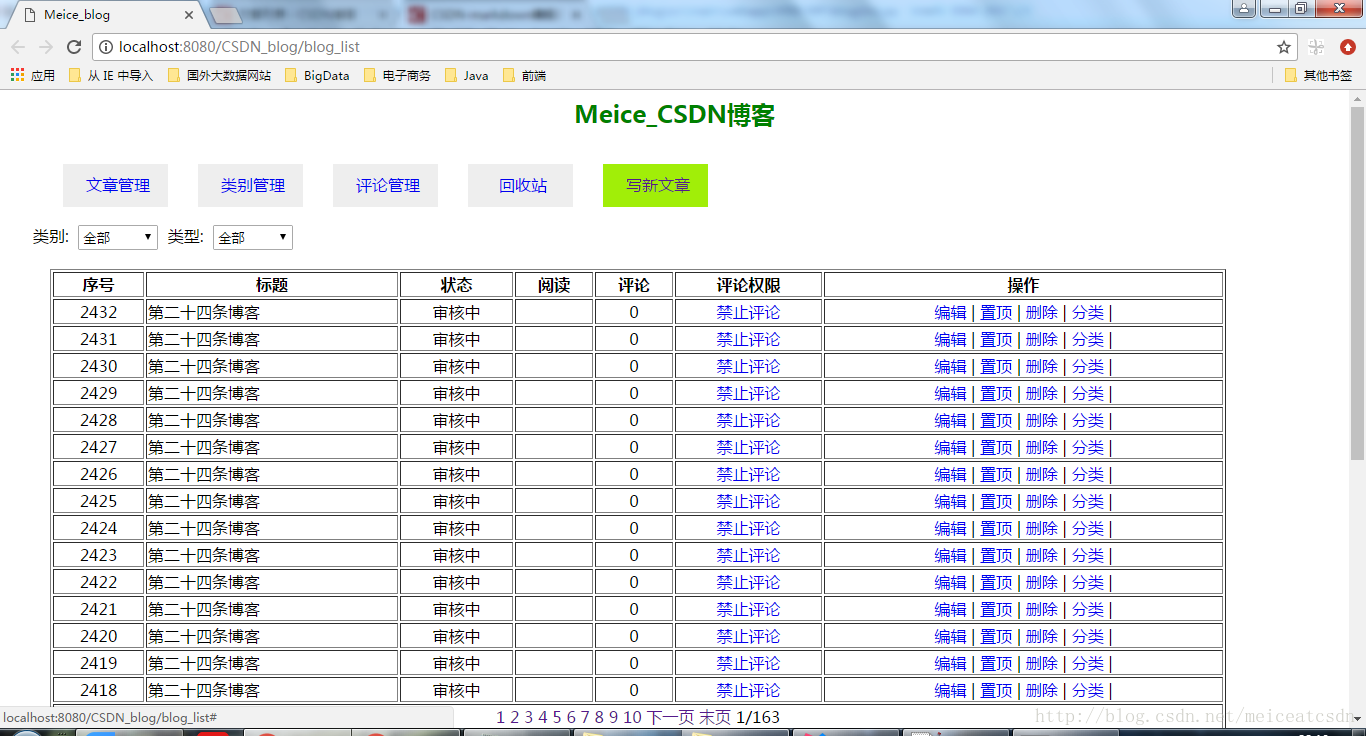Click 分类 for blog 2418
This screenshot has height=736, width=1366.
tap(1088, 690)
